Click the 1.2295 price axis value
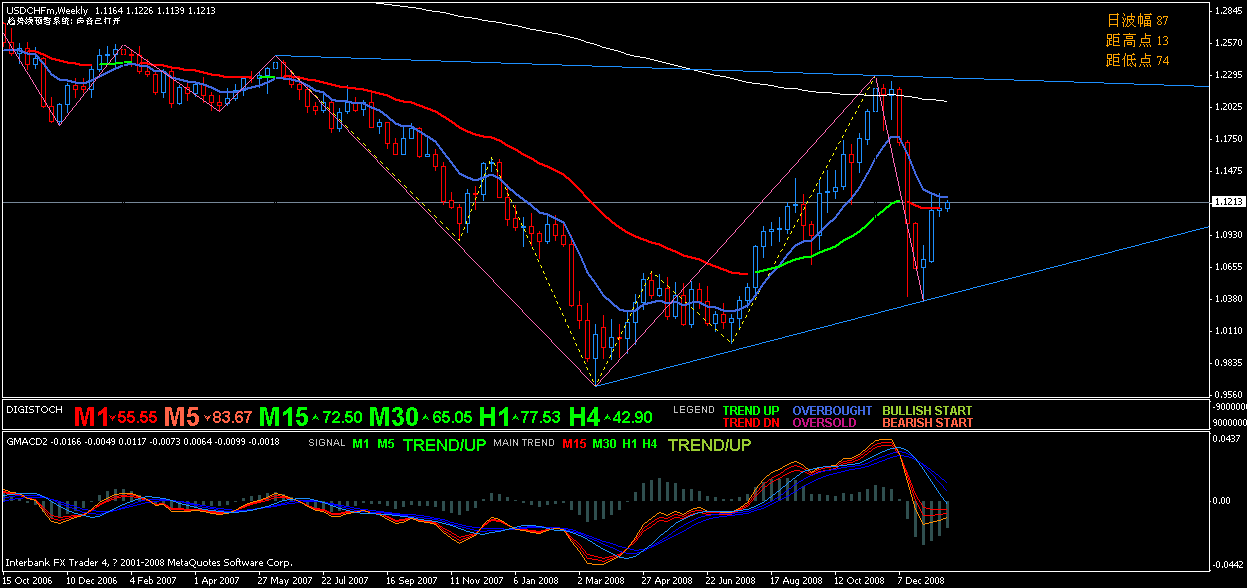Image resolution: width=1247 pixels, height=588 pixels. tap(1227, 74)
